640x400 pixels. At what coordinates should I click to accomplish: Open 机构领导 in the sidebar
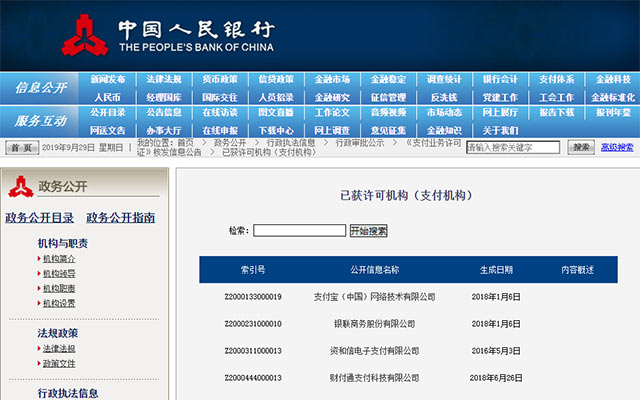58,273
